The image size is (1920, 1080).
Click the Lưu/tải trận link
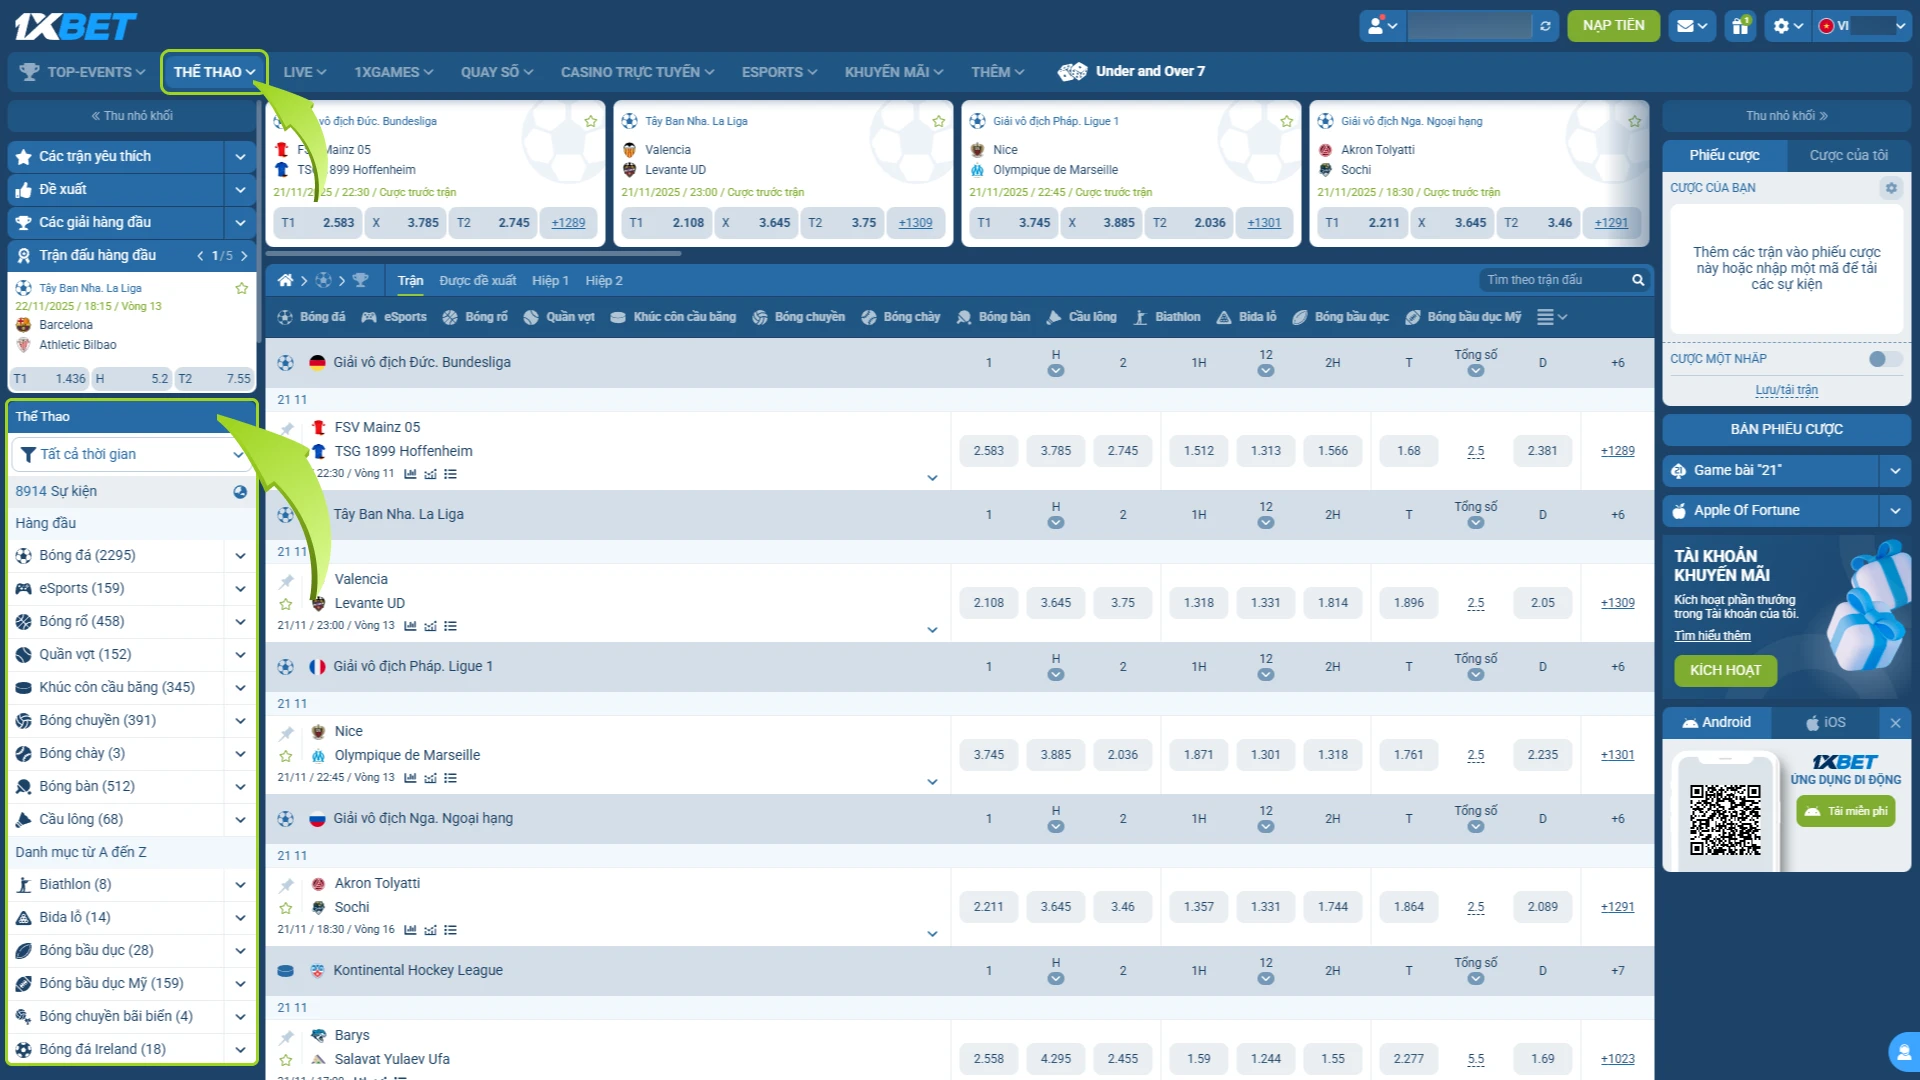[1786, 390]
